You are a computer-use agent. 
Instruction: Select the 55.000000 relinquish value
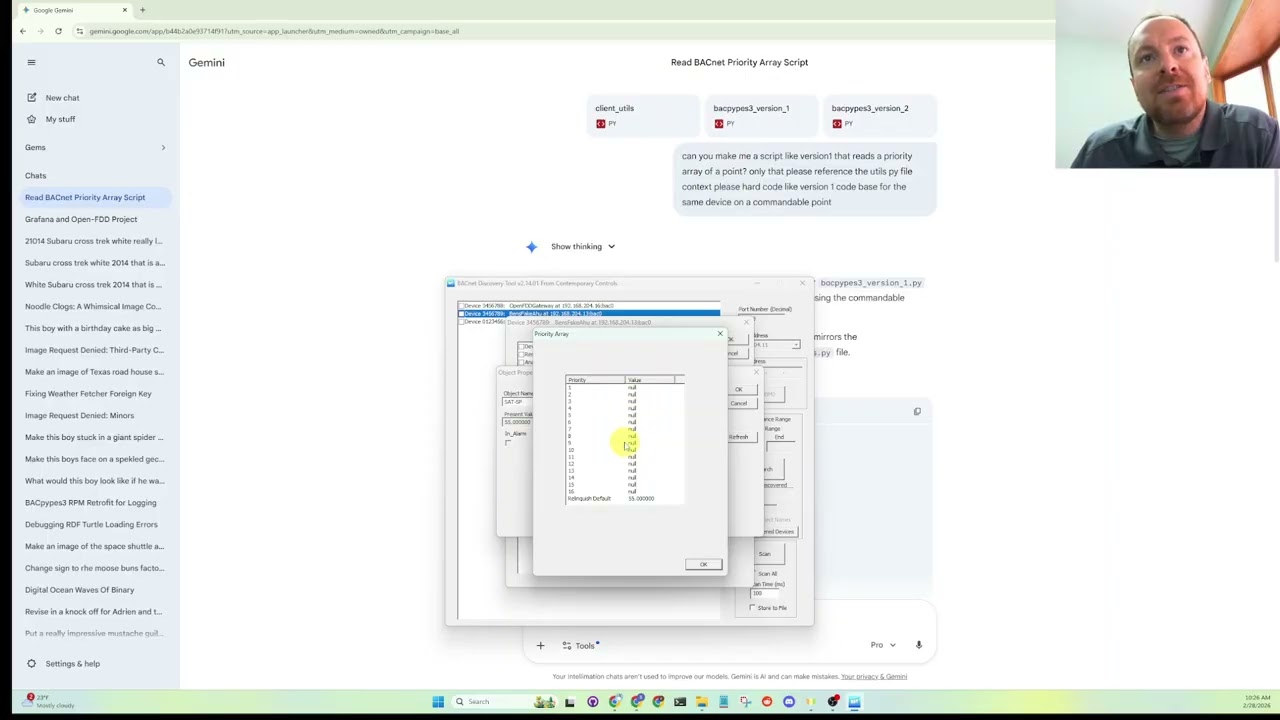click(x=641, y=498)
